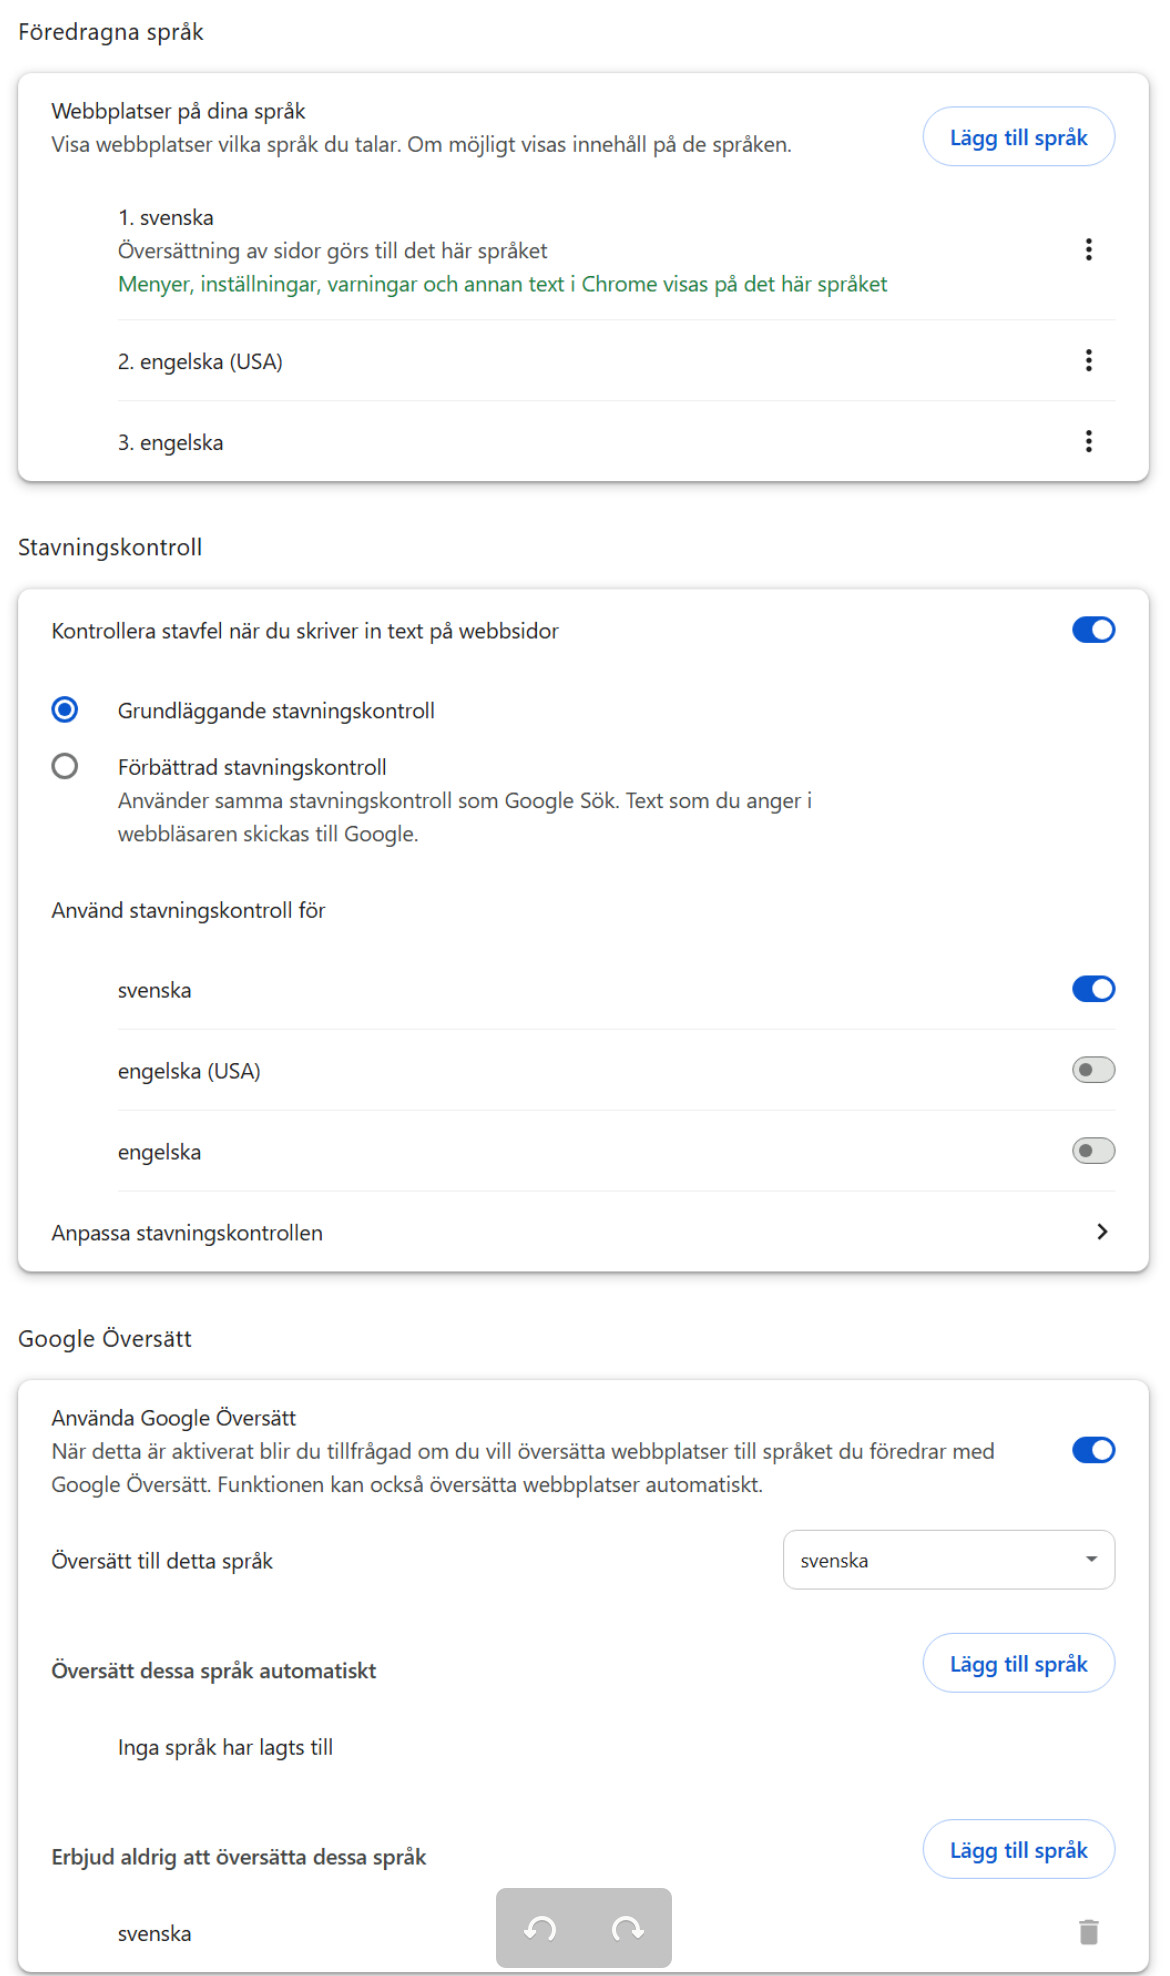1170x1976 pixels.
Task: Click the undo arrow icon
Action: (x=541, y=1928)
